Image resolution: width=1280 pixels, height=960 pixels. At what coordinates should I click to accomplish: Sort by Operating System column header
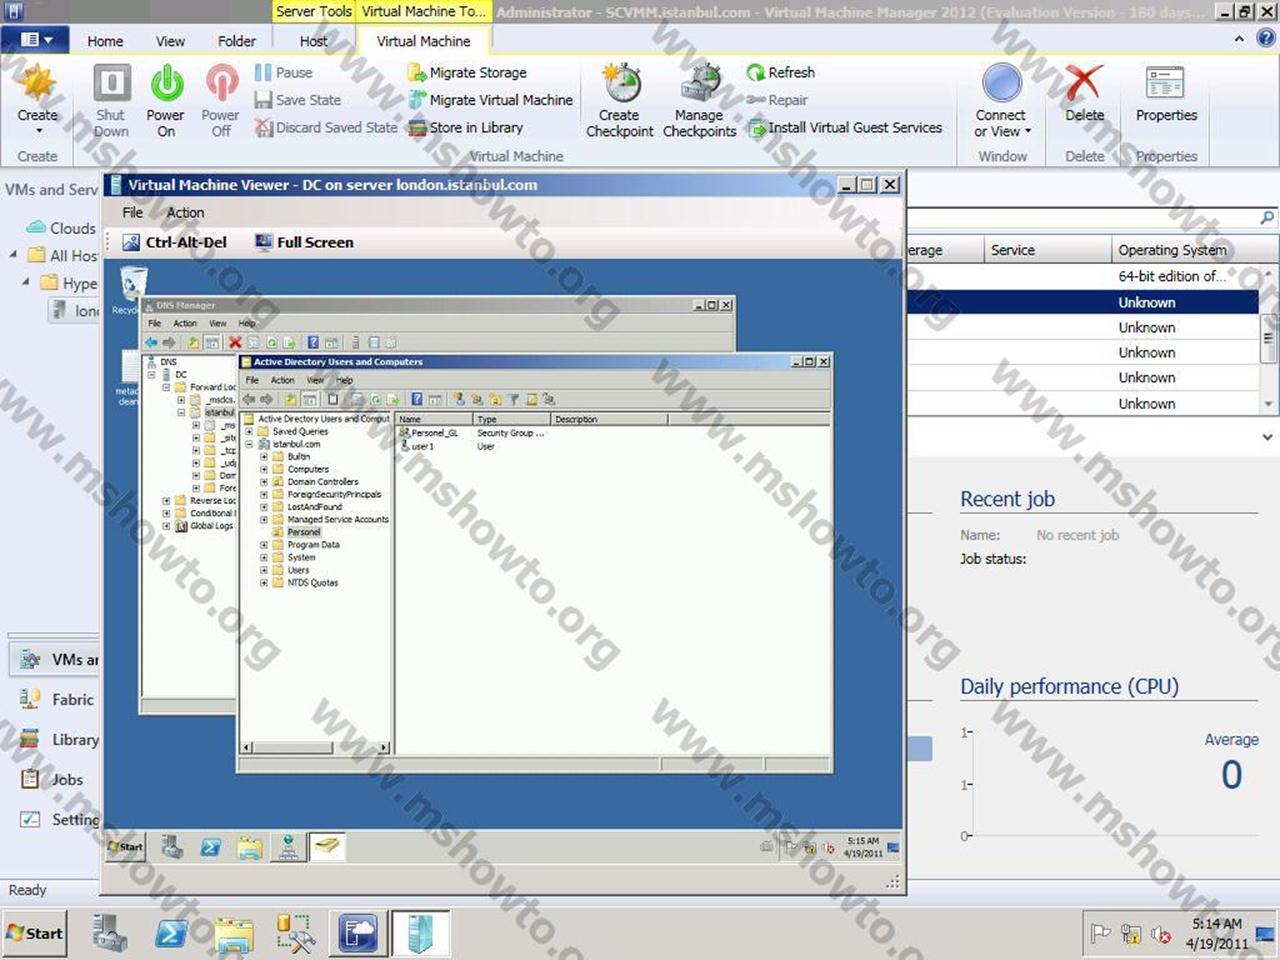(1185, 250)
